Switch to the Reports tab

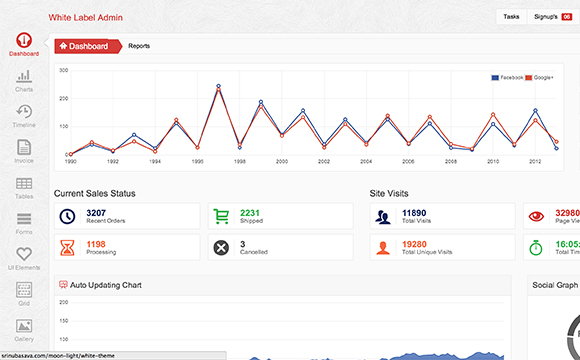pyautogui.click(x=139, y=46)
